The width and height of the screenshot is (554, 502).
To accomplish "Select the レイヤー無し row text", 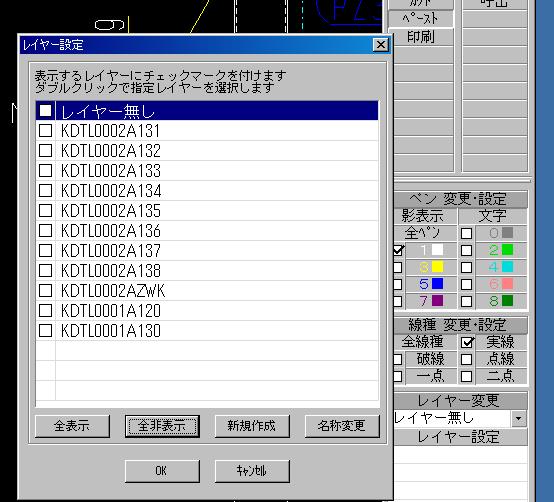I will pyautogui.click(x=108, y=112).
